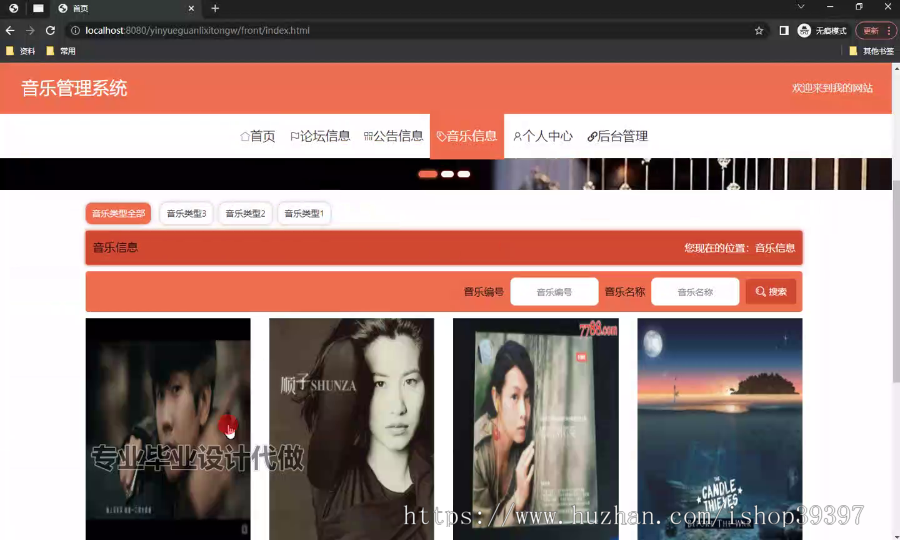Filter by 音乐类型2
900x540 pixels.
[x=245, y=213]
